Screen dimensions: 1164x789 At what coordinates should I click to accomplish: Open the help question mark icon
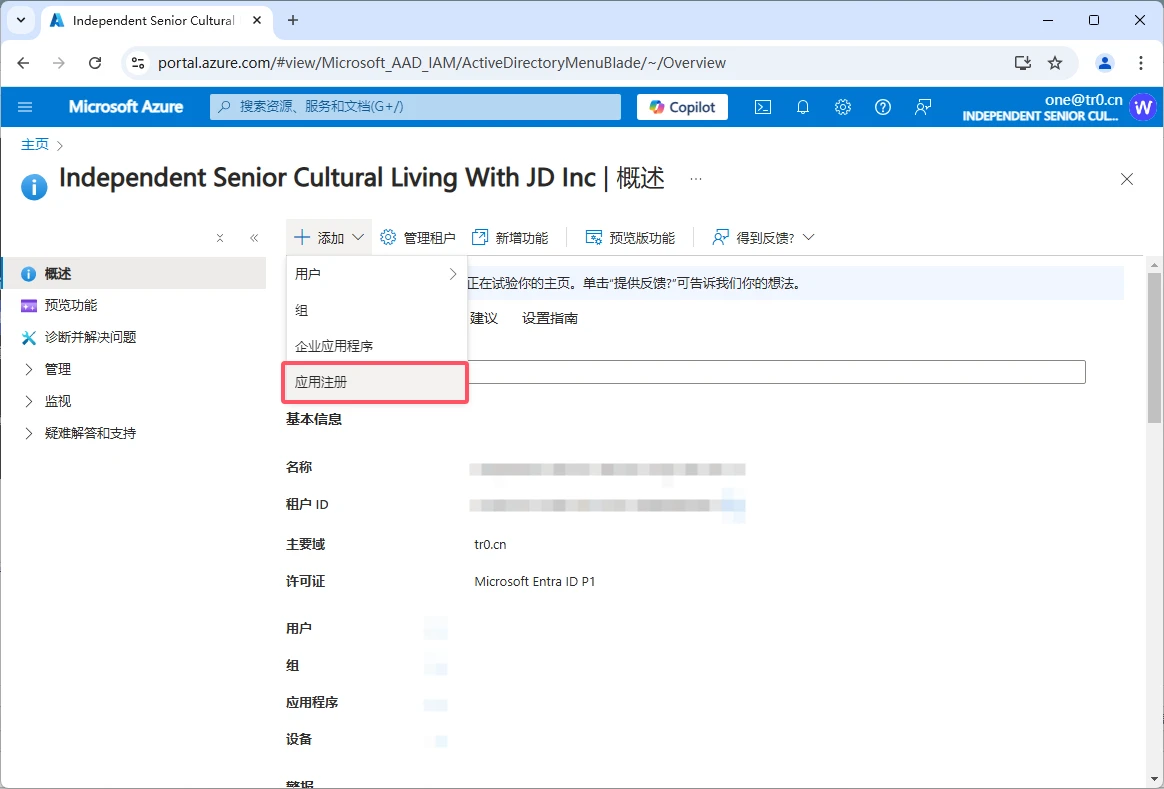coord(883,107)
